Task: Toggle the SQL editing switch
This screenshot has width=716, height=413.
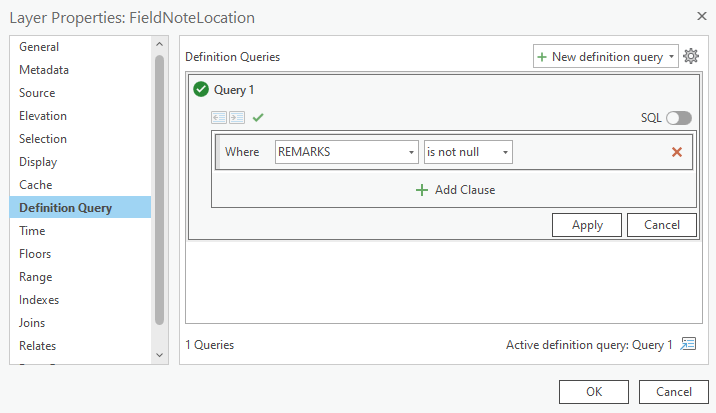Action: (679, 118)
